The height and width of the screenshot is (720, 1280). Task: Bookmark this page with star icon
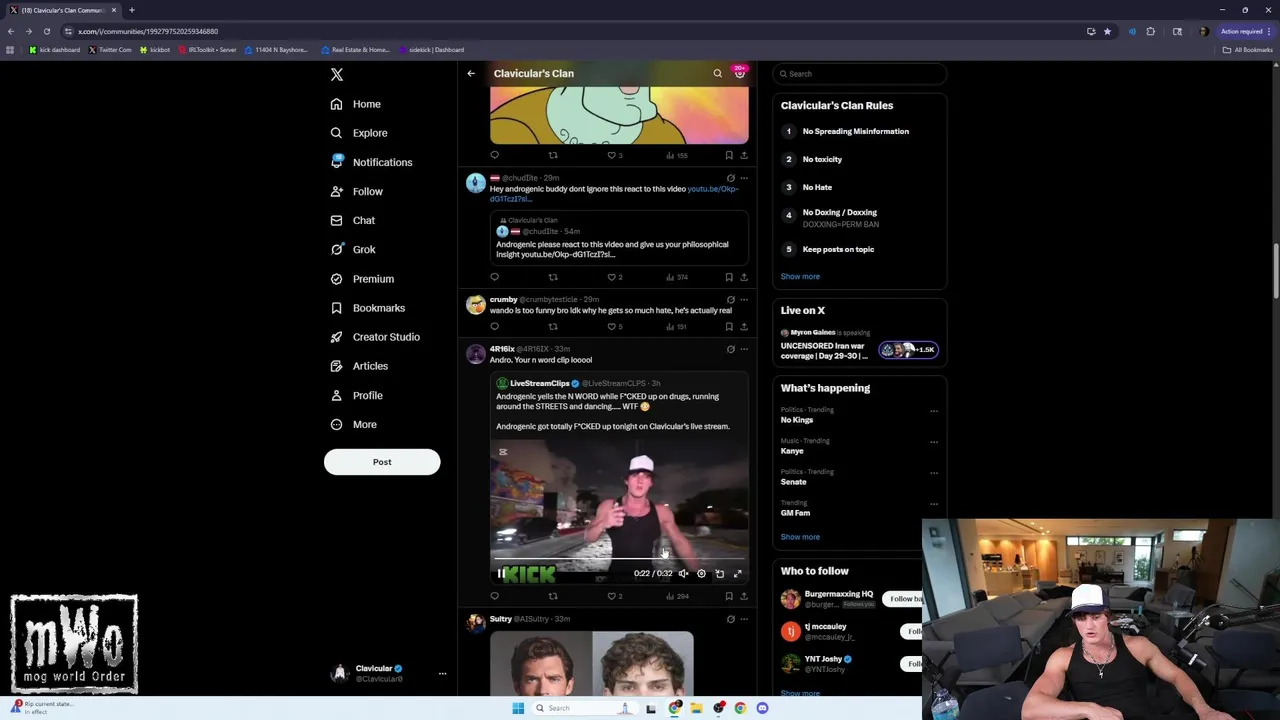click(1107, 31)
